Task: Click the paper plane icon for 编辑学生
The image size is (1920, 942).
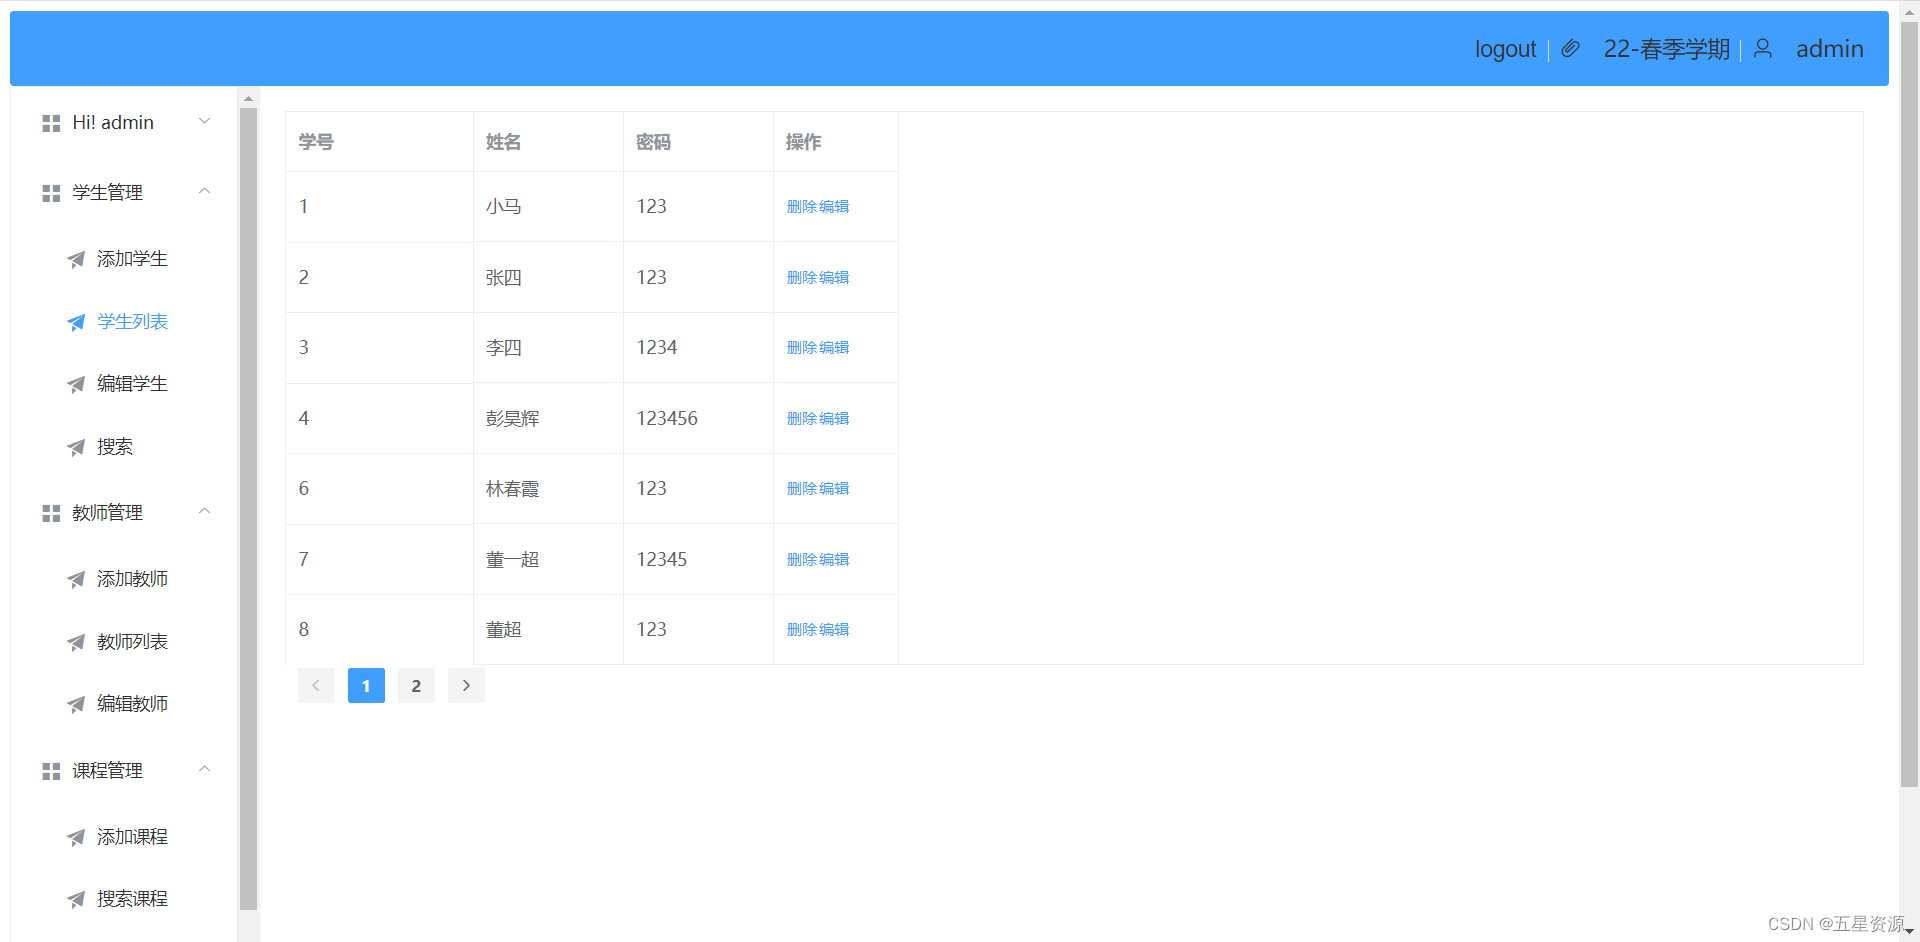Action: click(x=76, y=384)
